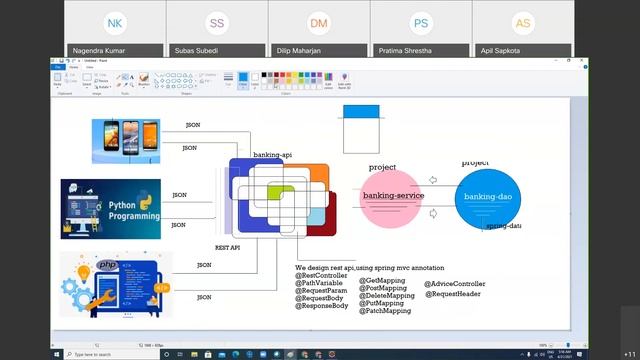Click Edit with Paint 3D button
The width and height of the screenshot is (640, 360).
click(344, 80)
